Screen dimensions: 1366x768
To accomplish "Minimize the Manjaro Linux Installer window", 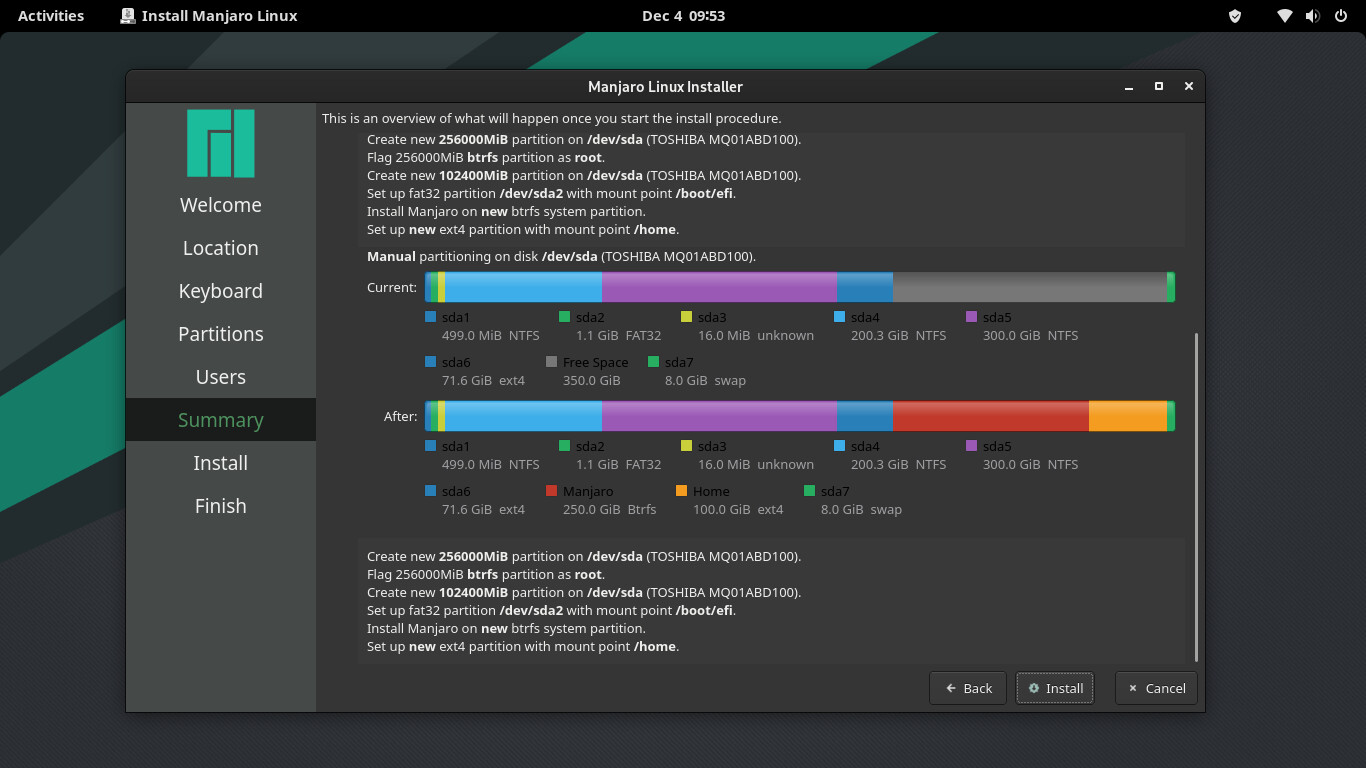I will (1129, 87).
